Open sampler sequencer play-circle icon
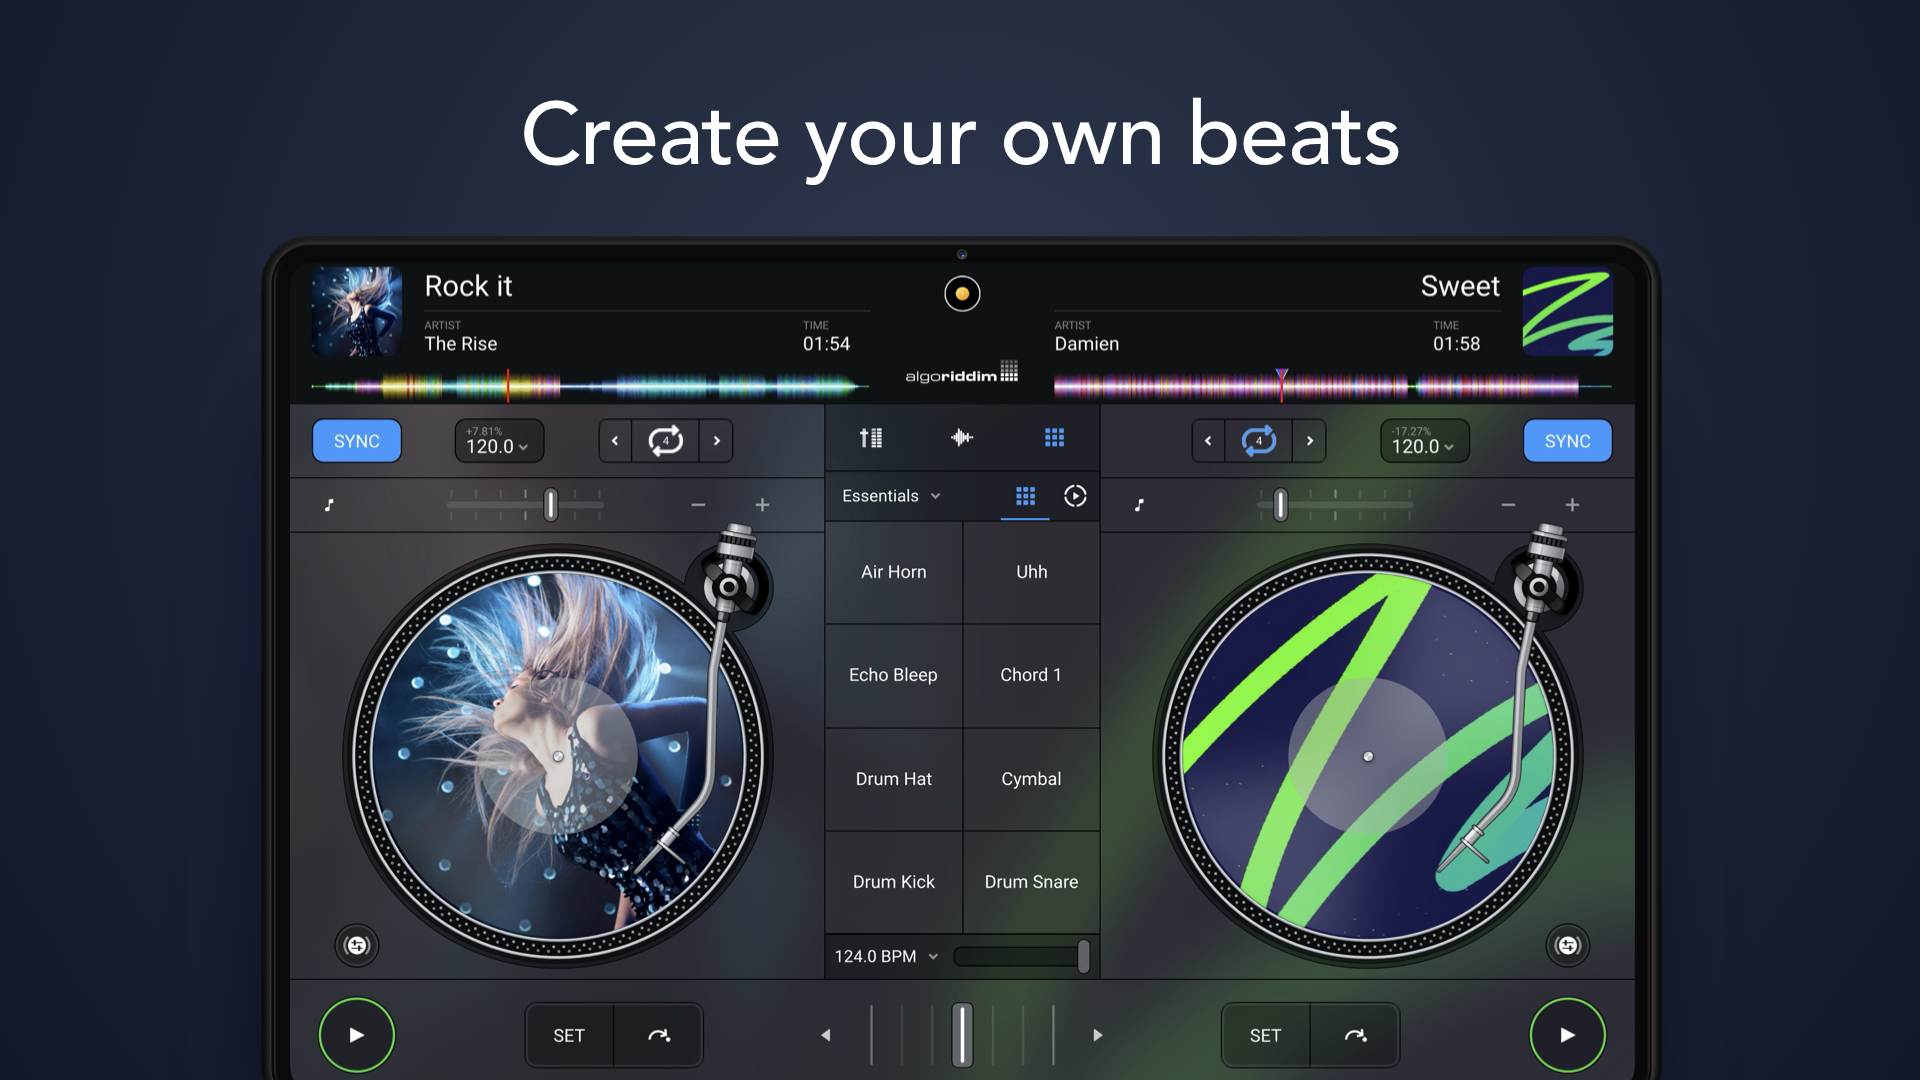 click(1075, 496)
